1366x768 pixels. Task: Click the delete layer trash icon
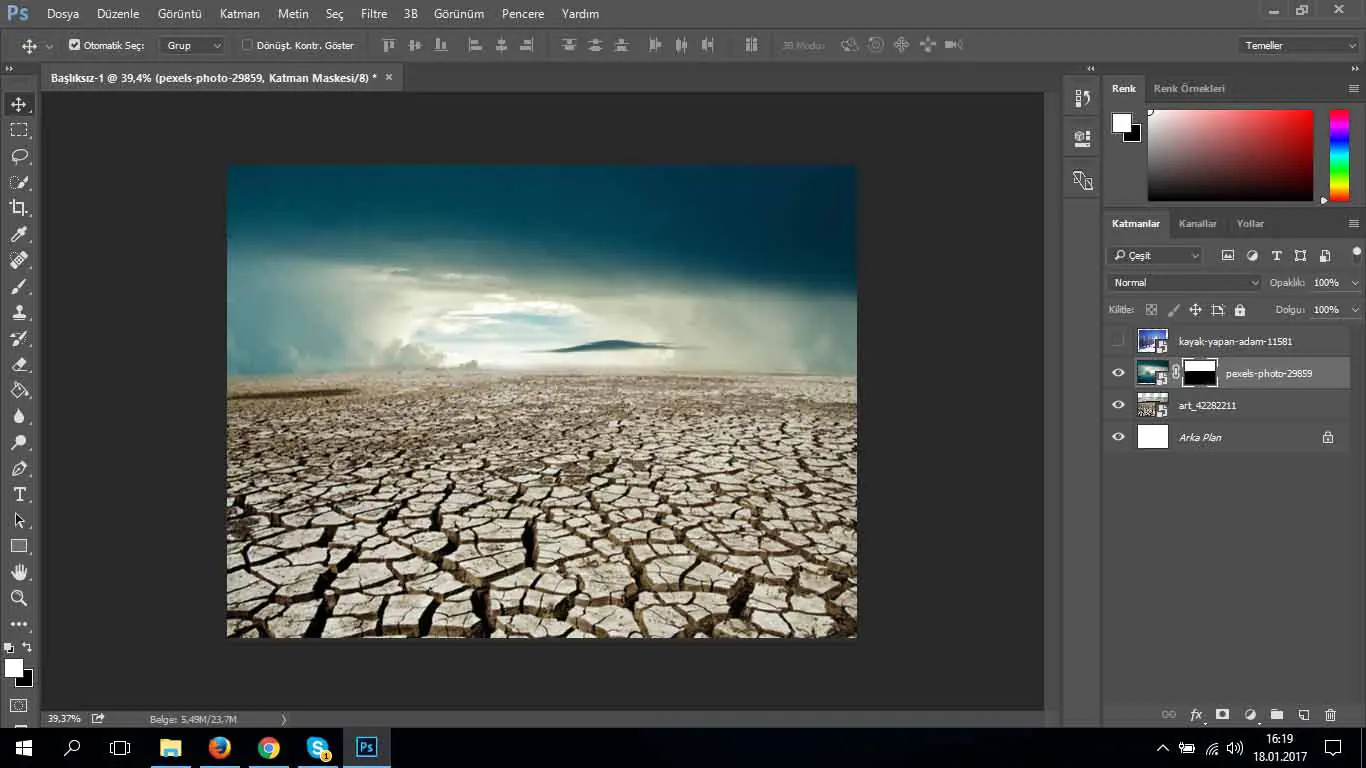click(1330, 715)
